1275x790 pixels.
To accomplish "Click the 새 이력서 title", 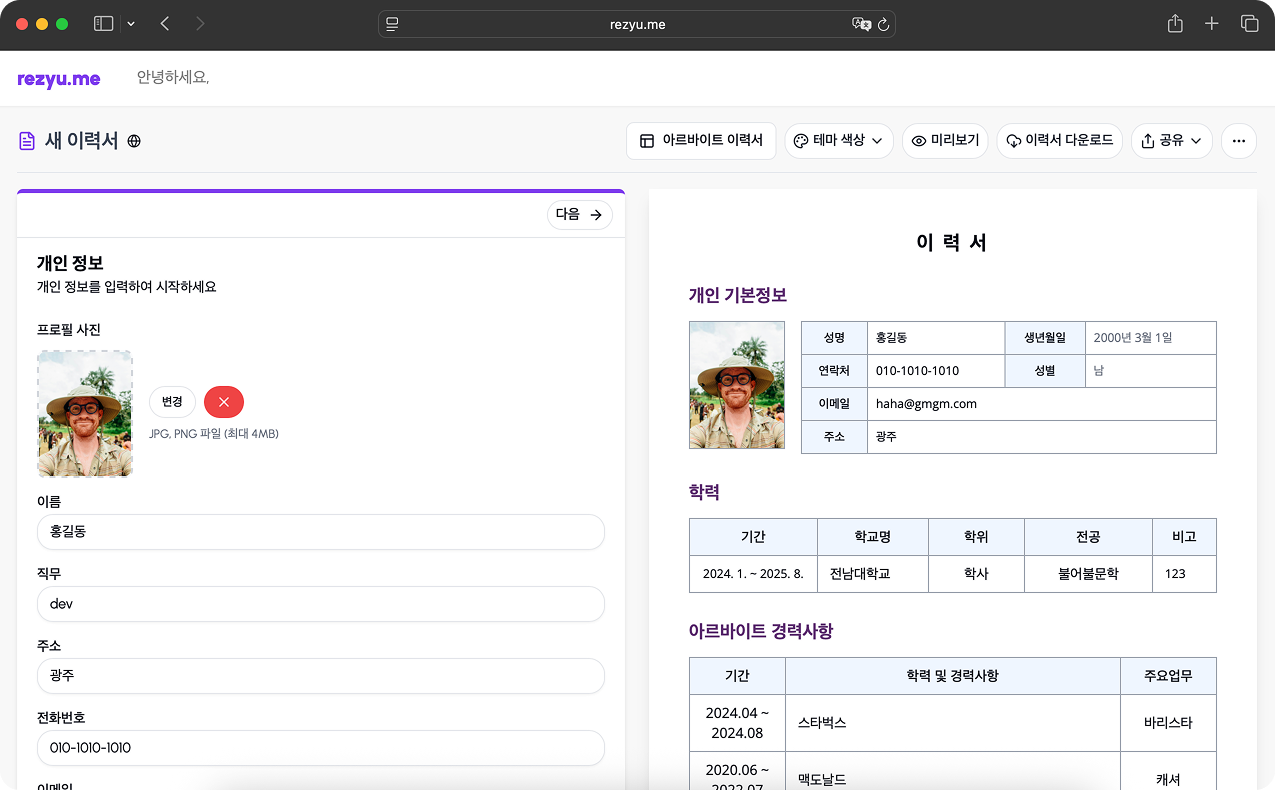I will coord(81,141).
